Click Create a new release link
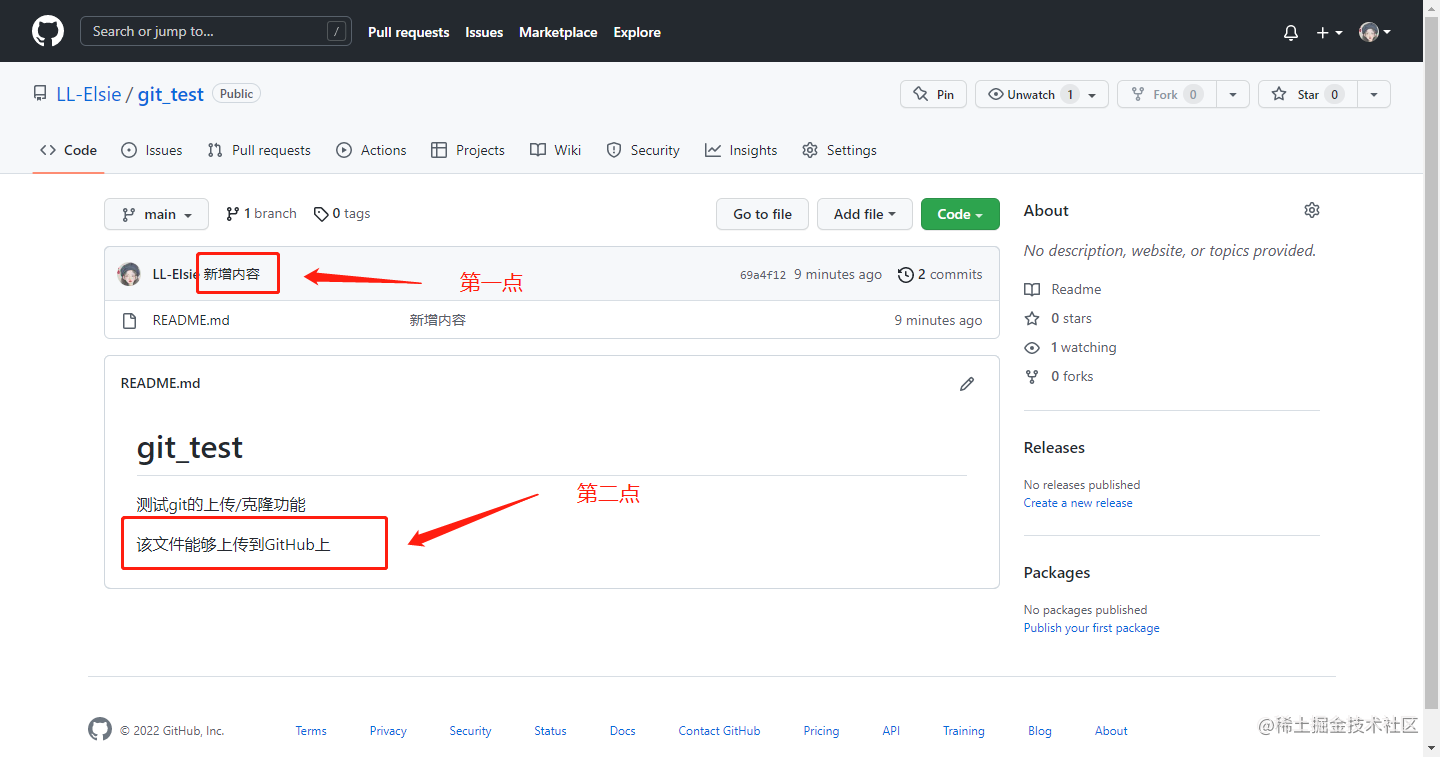1440x757 pixels. (1077, 503)
